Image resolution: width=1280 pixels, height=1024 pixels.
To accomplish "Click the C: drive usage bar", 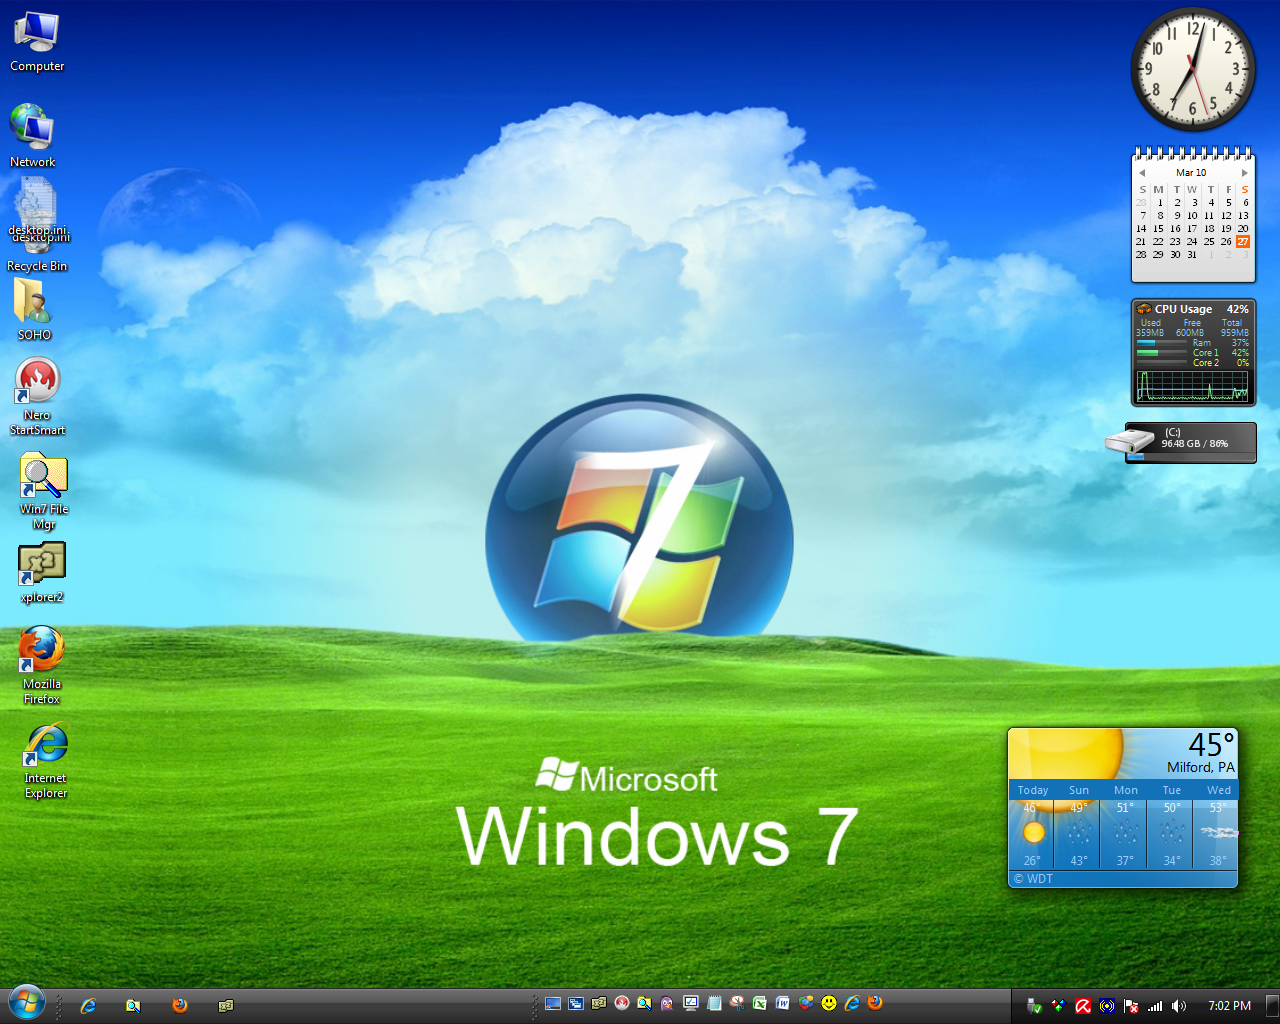I will [1190, 457].
